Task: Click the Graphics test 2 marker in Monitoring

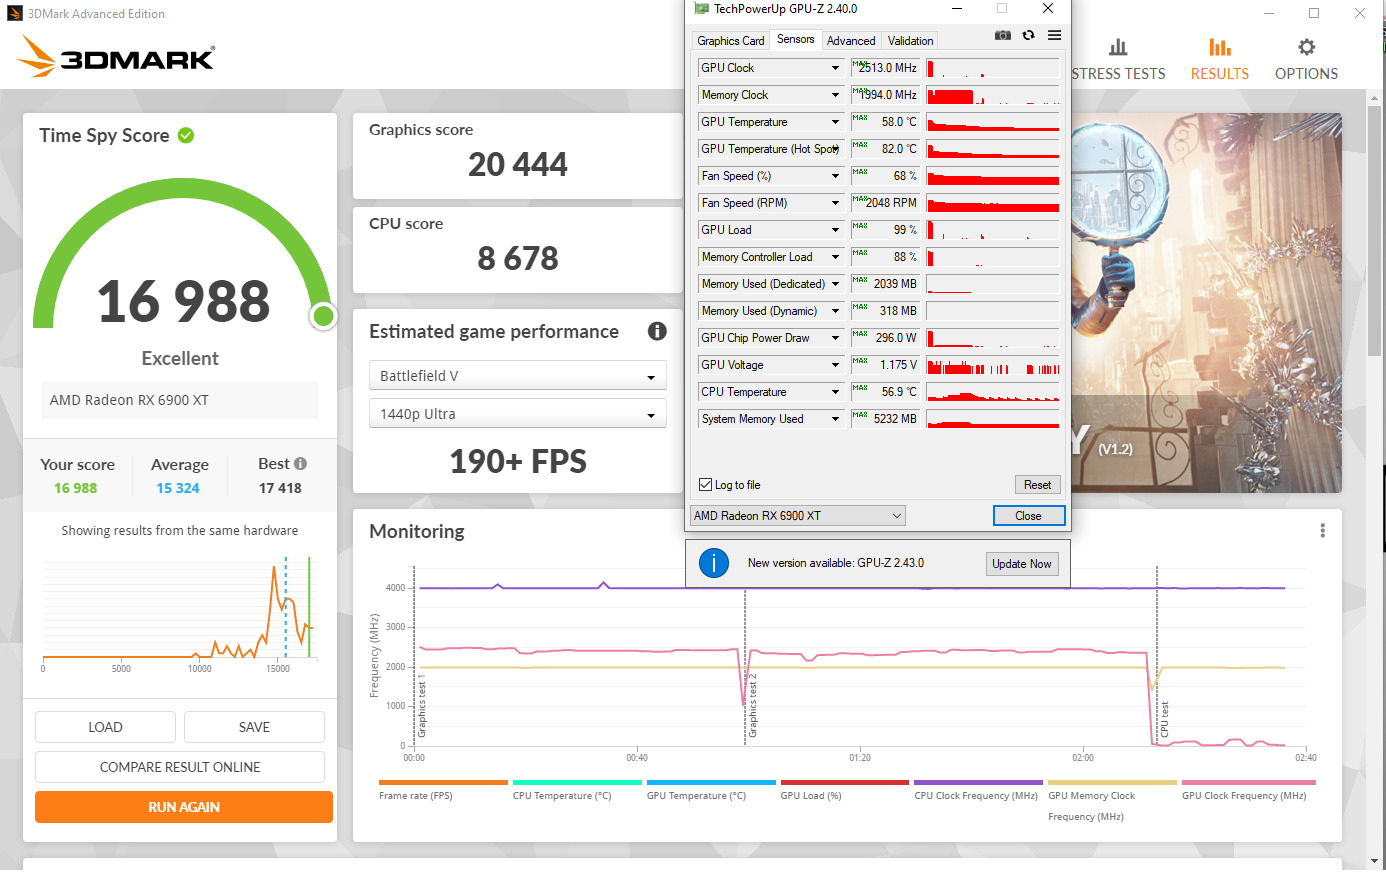Action: [753, 705]
